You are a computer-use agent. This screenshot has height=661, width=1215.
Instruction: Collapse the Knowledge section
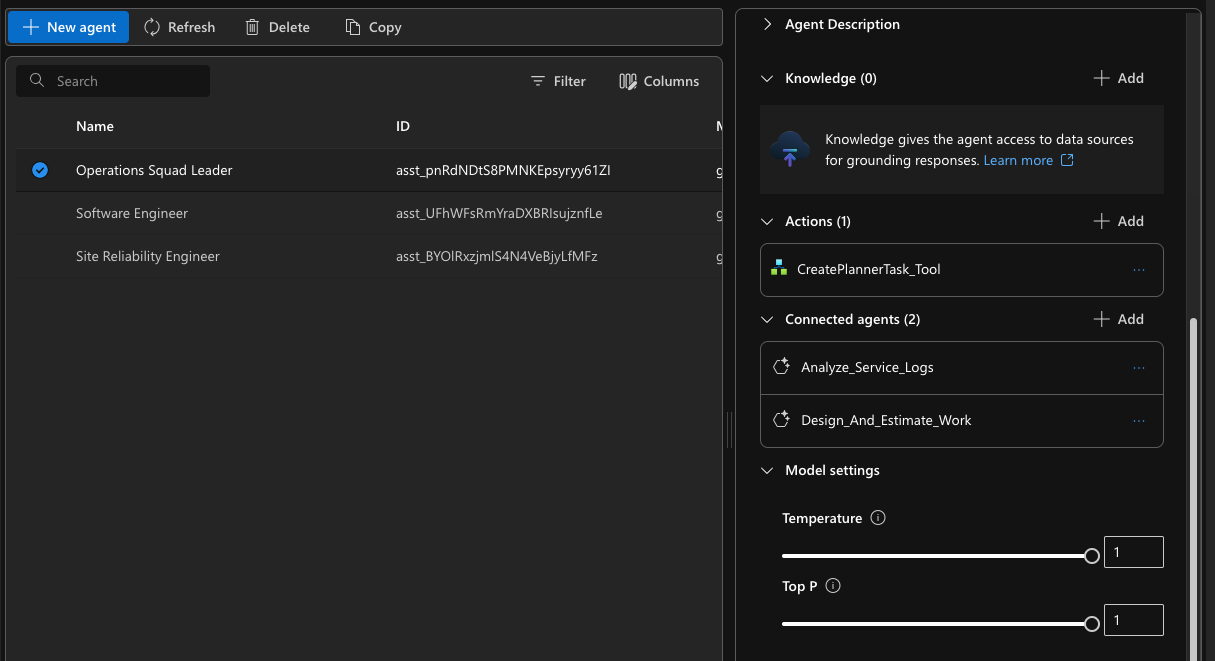click(x=768, y=78)
